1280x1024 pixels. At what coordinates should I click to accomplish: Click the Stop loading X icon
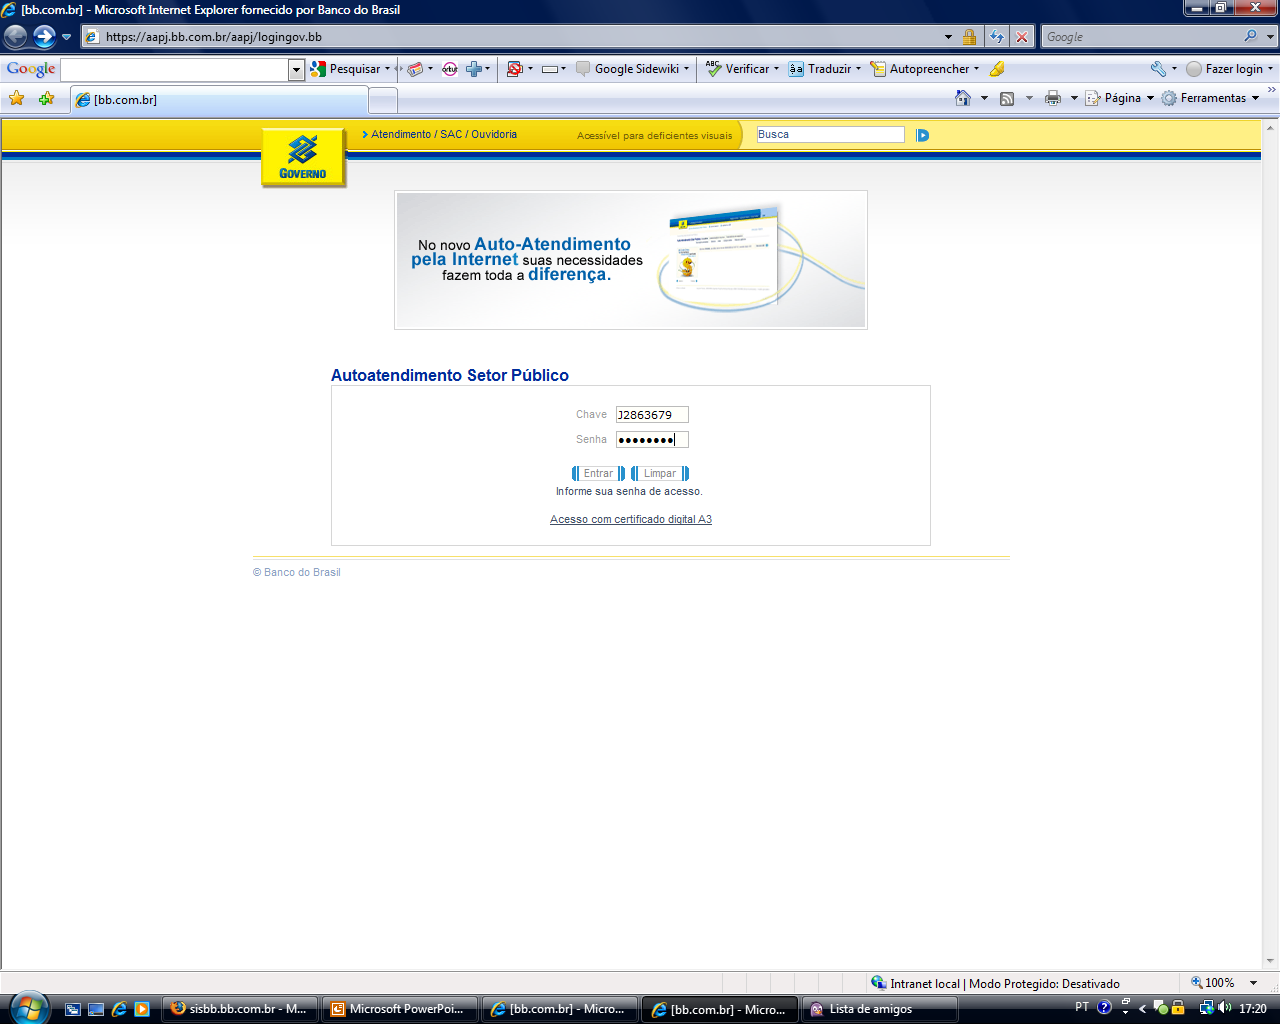pos(1022,37)
